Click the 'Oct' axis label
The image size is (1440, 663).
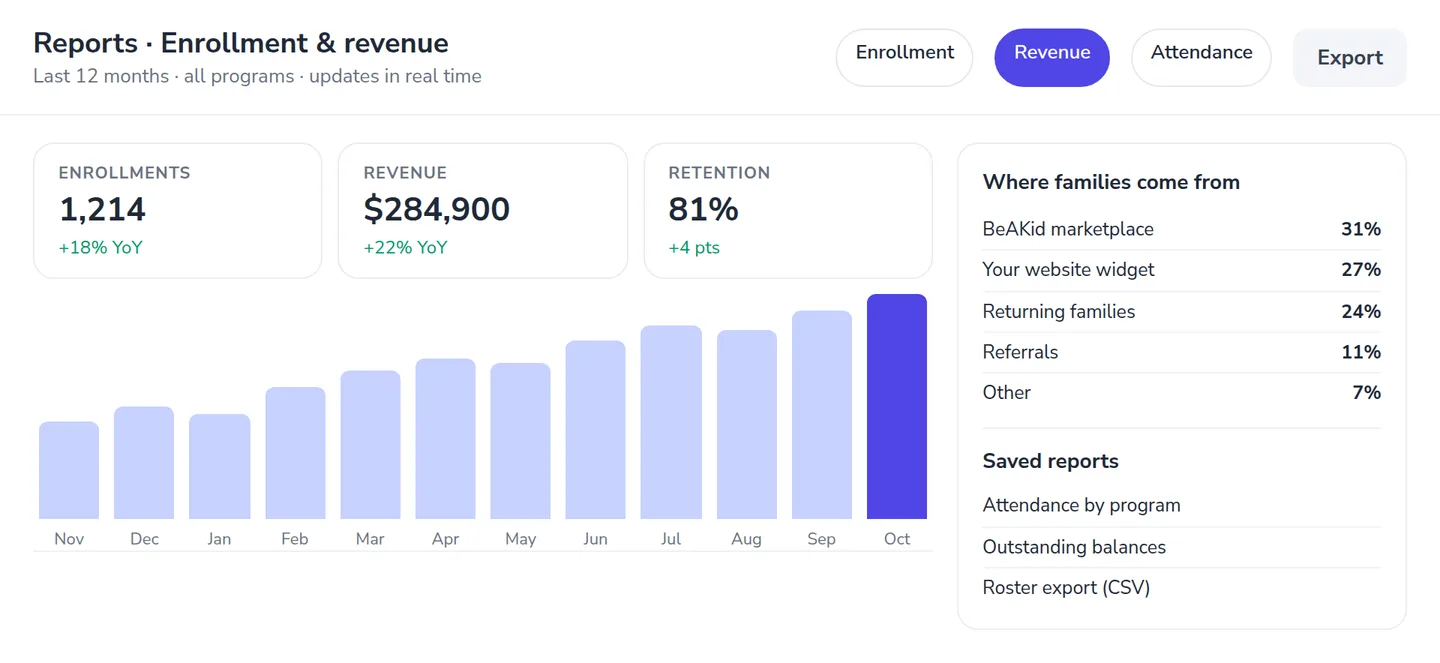pos(897,539)
